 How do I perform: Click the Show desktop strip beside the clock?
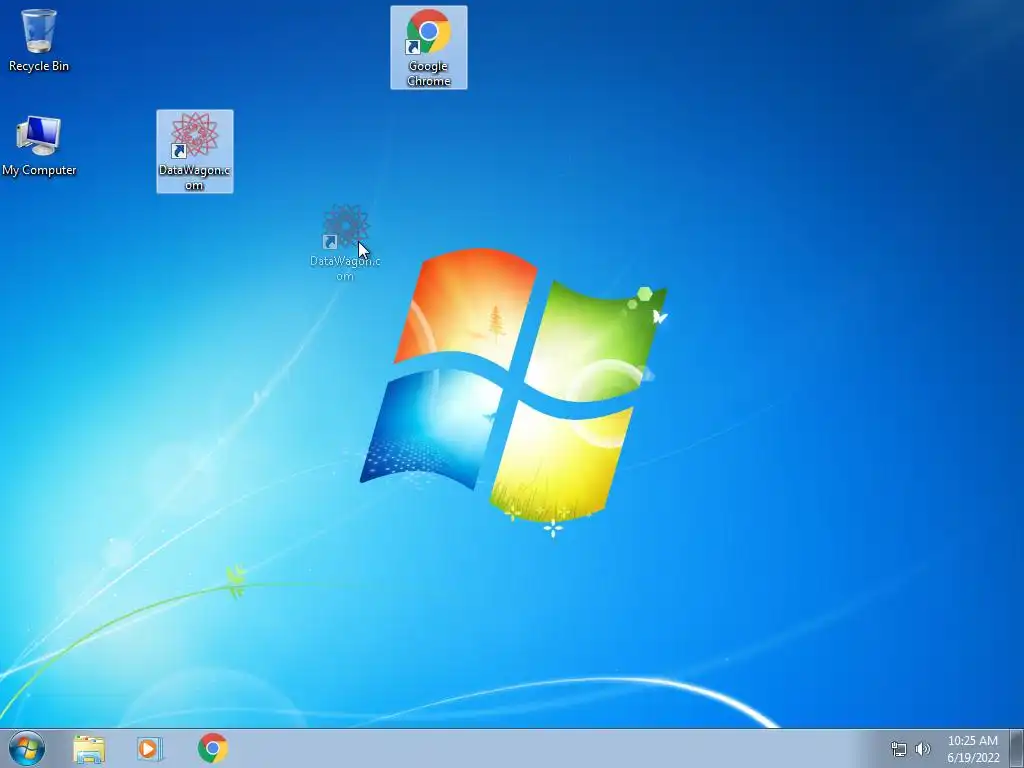(x=1017, y=748)
